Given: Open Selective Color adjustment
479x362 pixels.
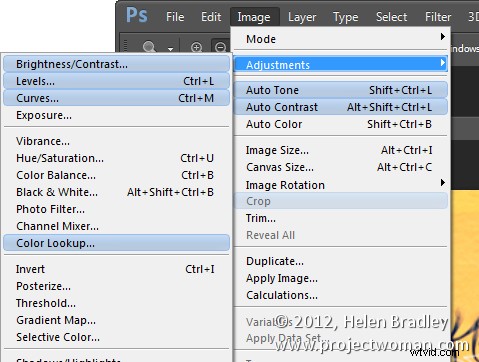Looking at the screenshot, I should (x=116, y=337).
